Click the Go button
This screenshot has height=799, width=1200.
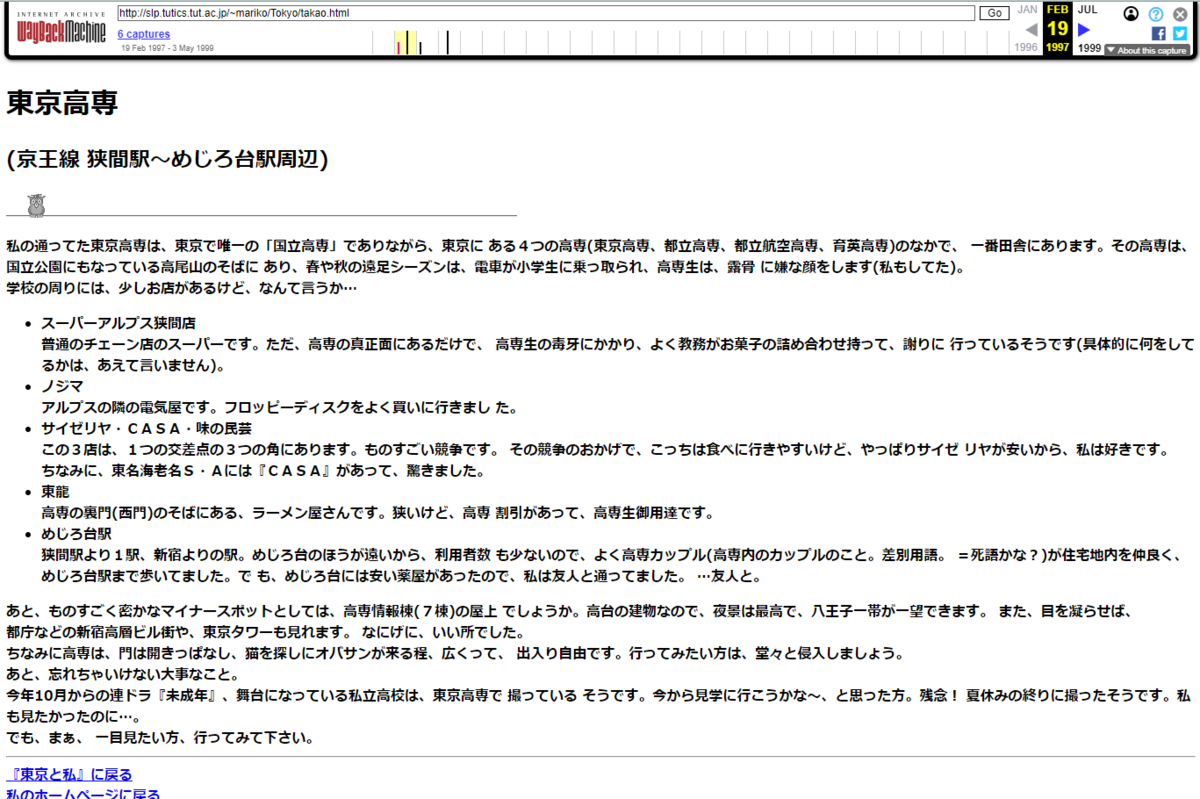(994, 13)
